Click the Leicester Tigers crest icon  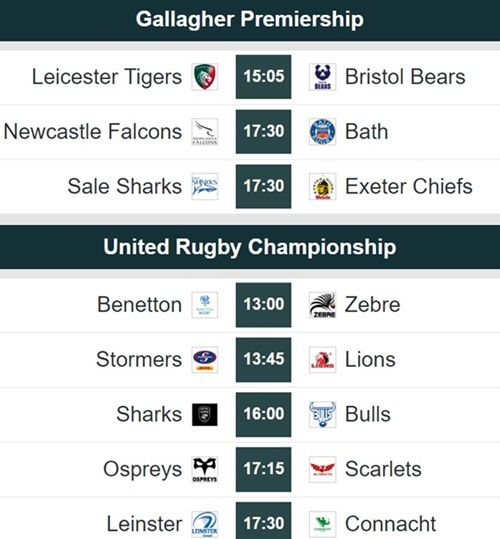coord(205,77)
